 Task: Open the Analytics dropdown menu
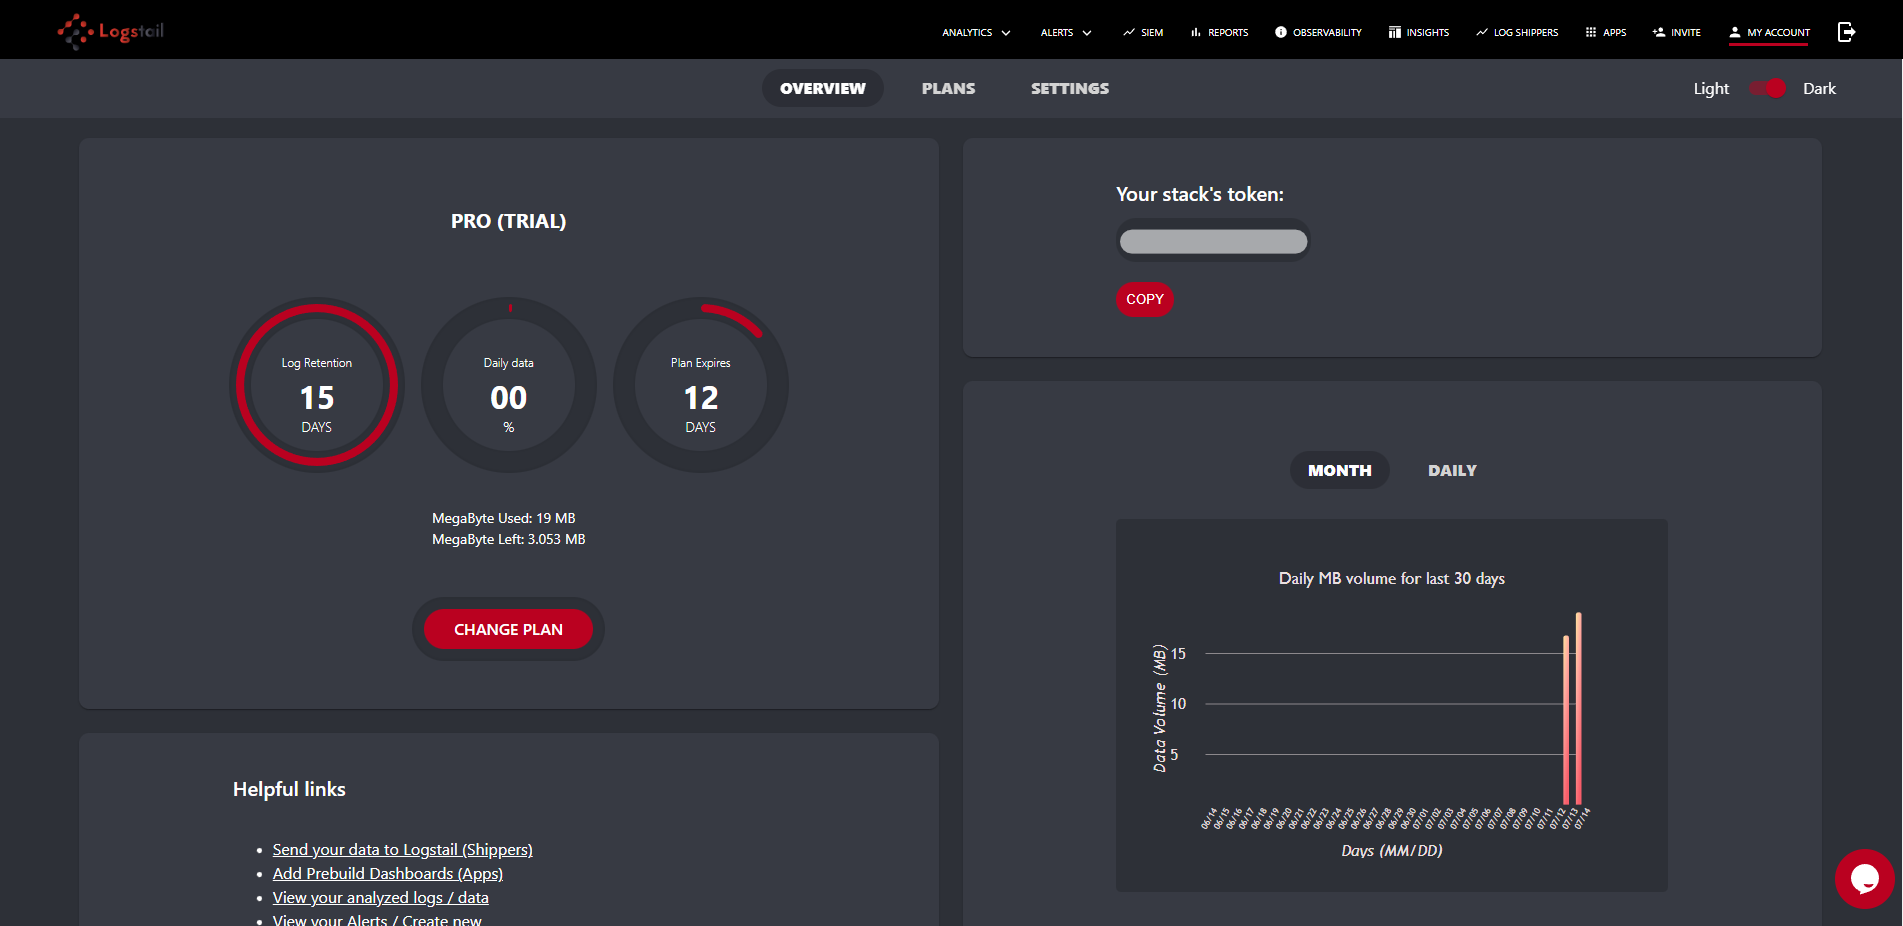click(976, 32)
